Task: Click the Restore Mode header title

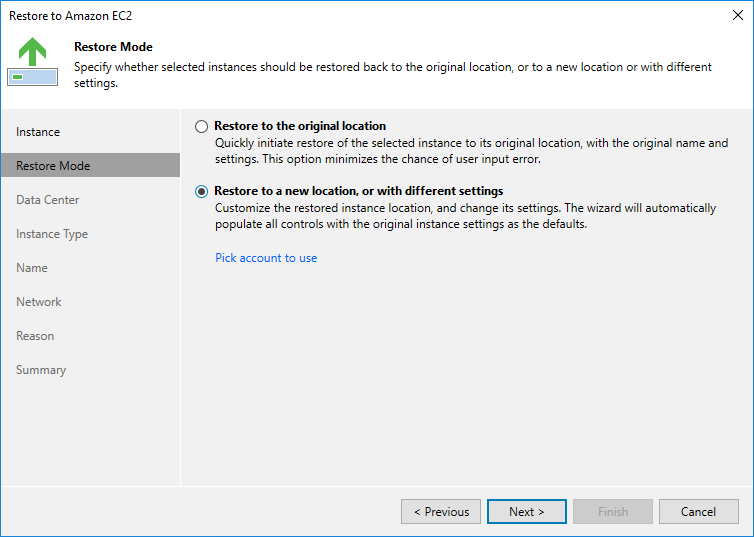Action: [x=113, y=47]
